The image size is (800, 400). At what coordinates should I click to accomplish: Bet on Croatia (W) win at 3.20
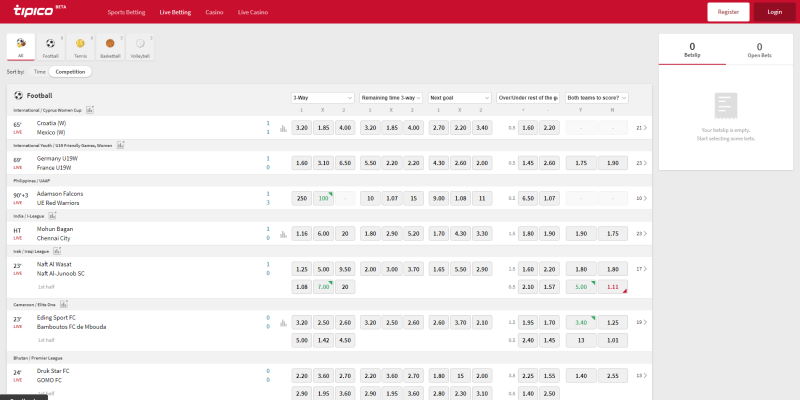point(302,128)
